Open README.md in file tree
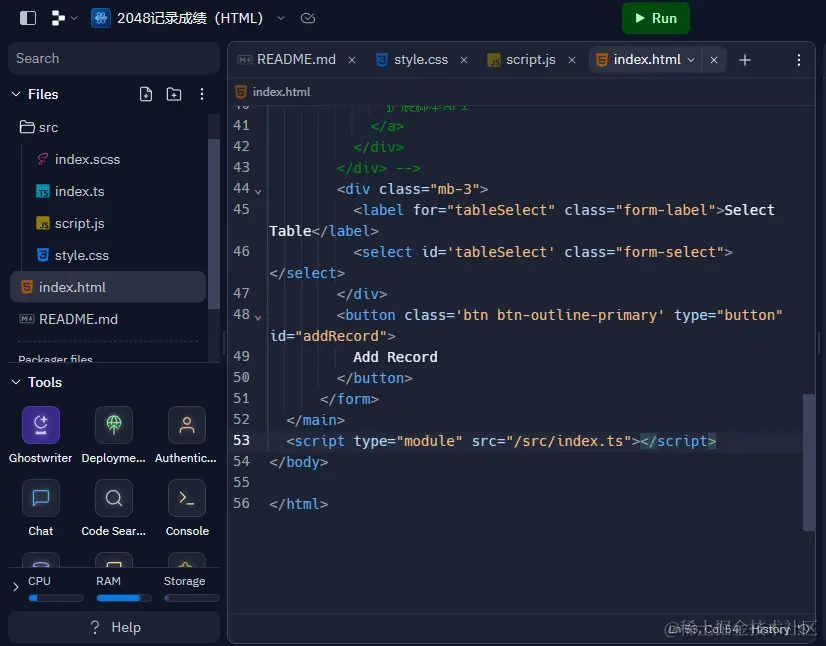The width and height of the screenshot is (826, 646). [x=68, y=319]
